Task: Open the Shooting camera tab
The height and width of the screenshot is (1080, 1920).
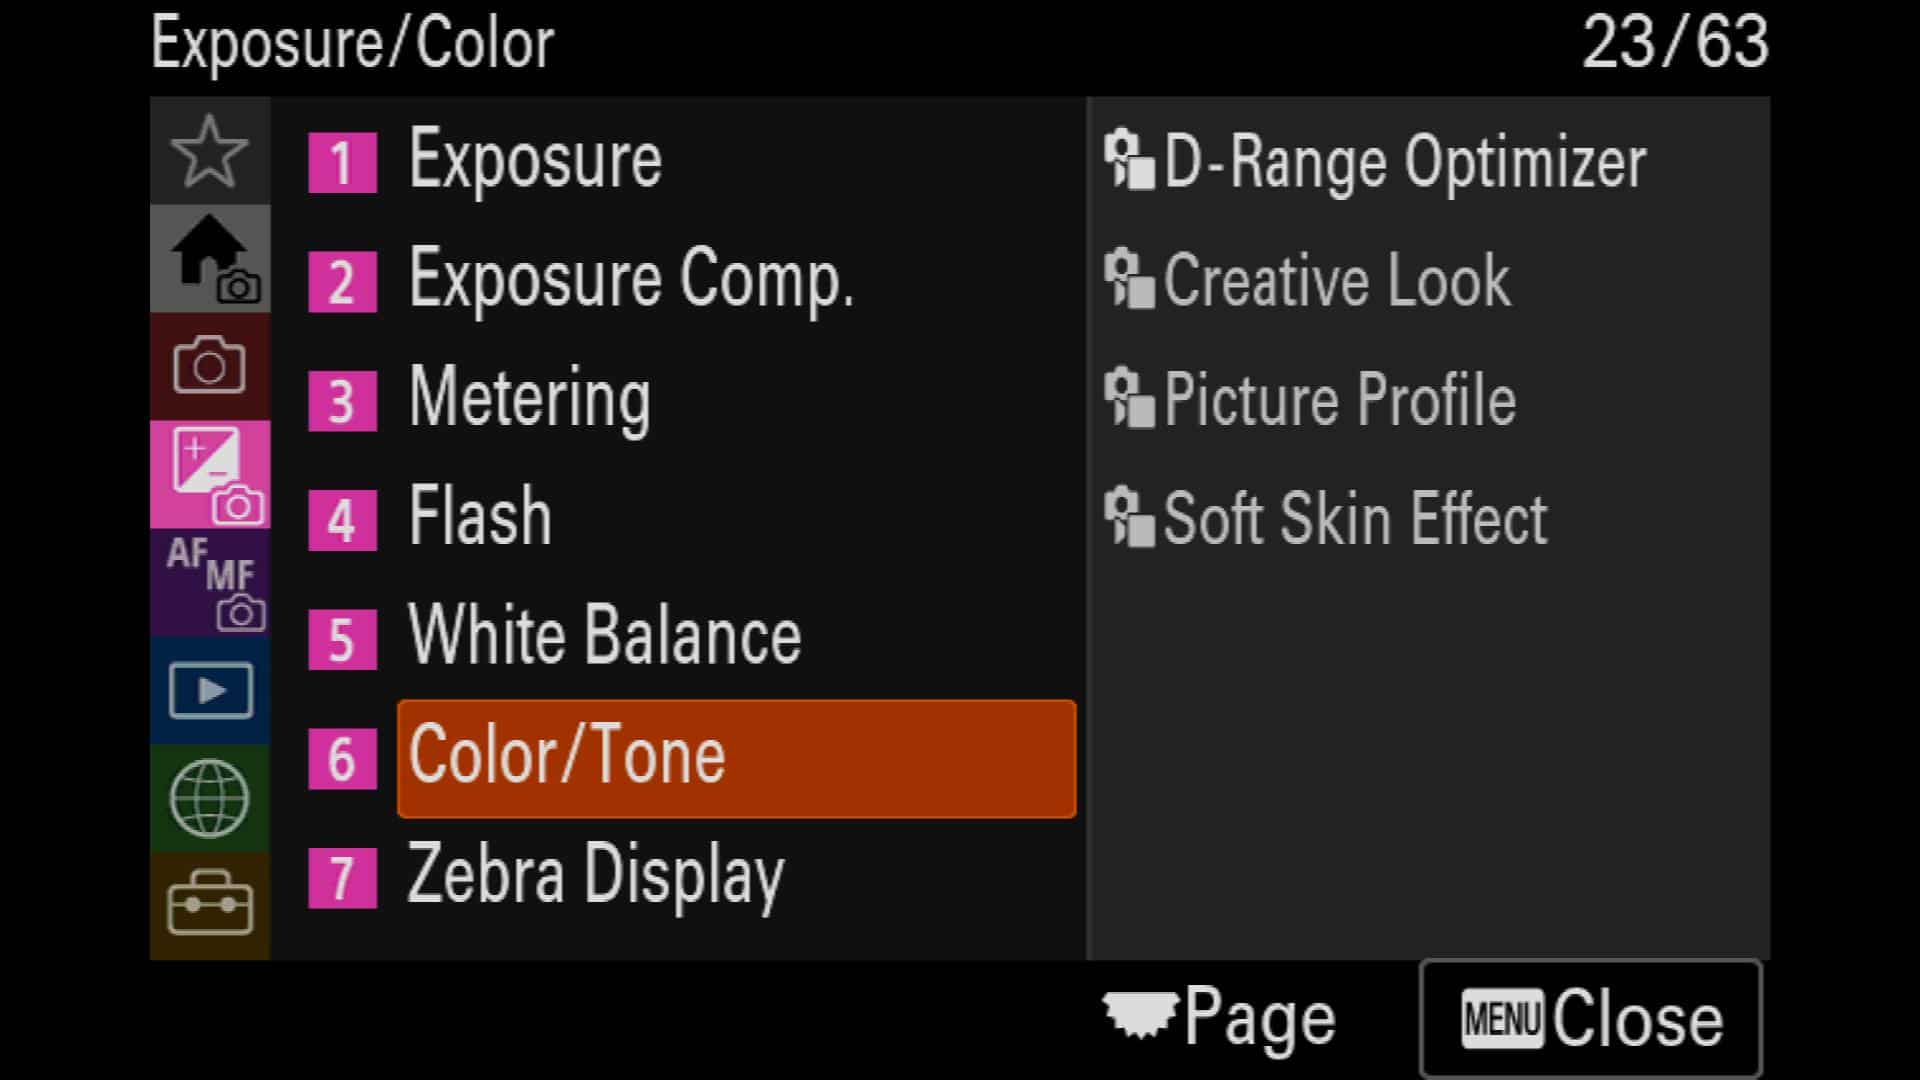Action: [210, 367]
